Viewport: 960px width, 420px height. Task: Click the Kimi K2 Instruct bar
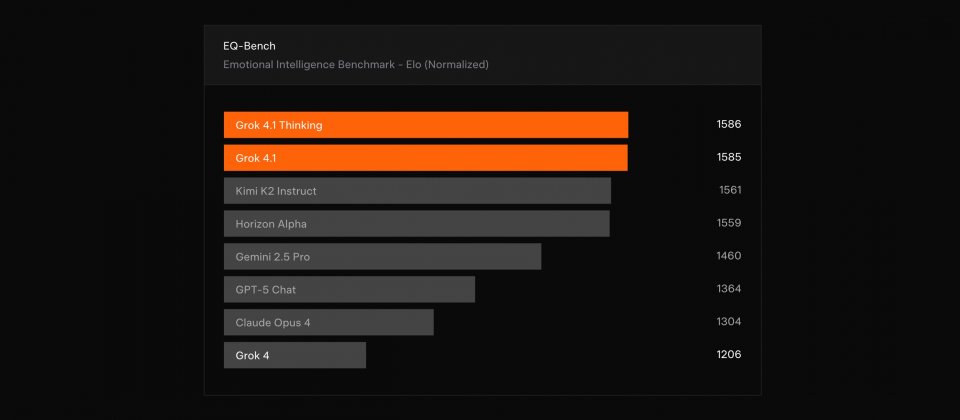(x=417, y=191)
